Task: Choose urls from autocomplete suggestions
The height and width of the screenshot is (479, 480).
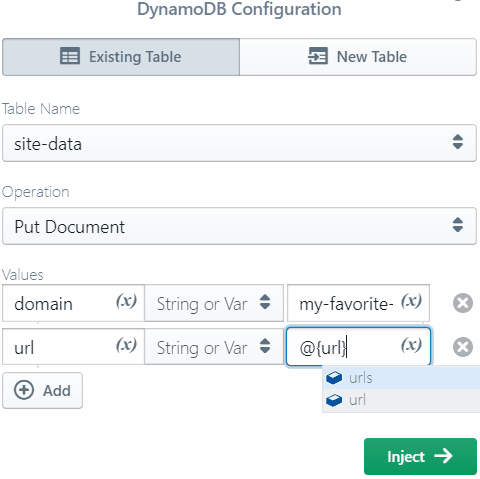Action: click(x=401, y=378)
